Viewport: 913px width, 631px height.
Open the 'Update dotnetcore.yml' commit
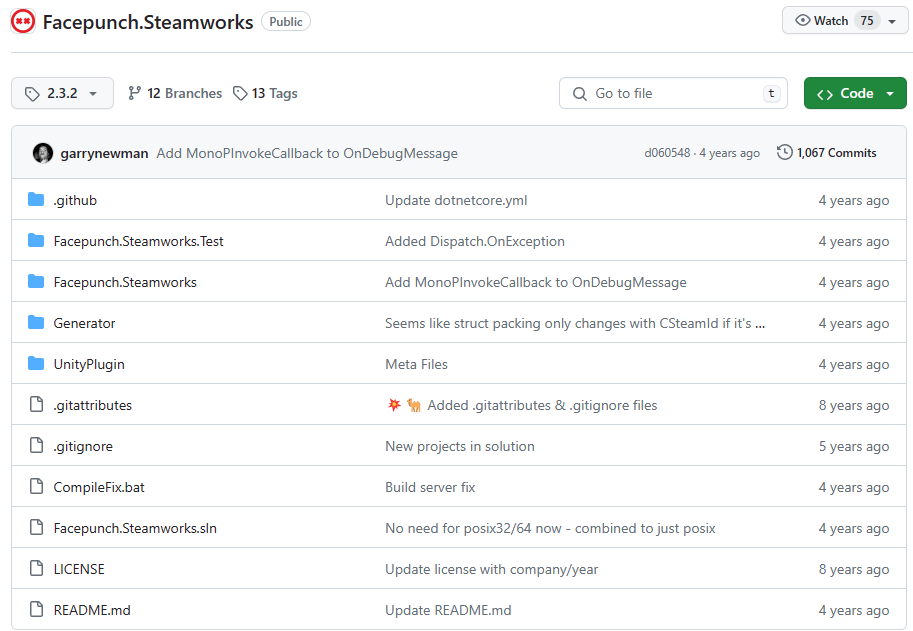click(x=456, y=200)
